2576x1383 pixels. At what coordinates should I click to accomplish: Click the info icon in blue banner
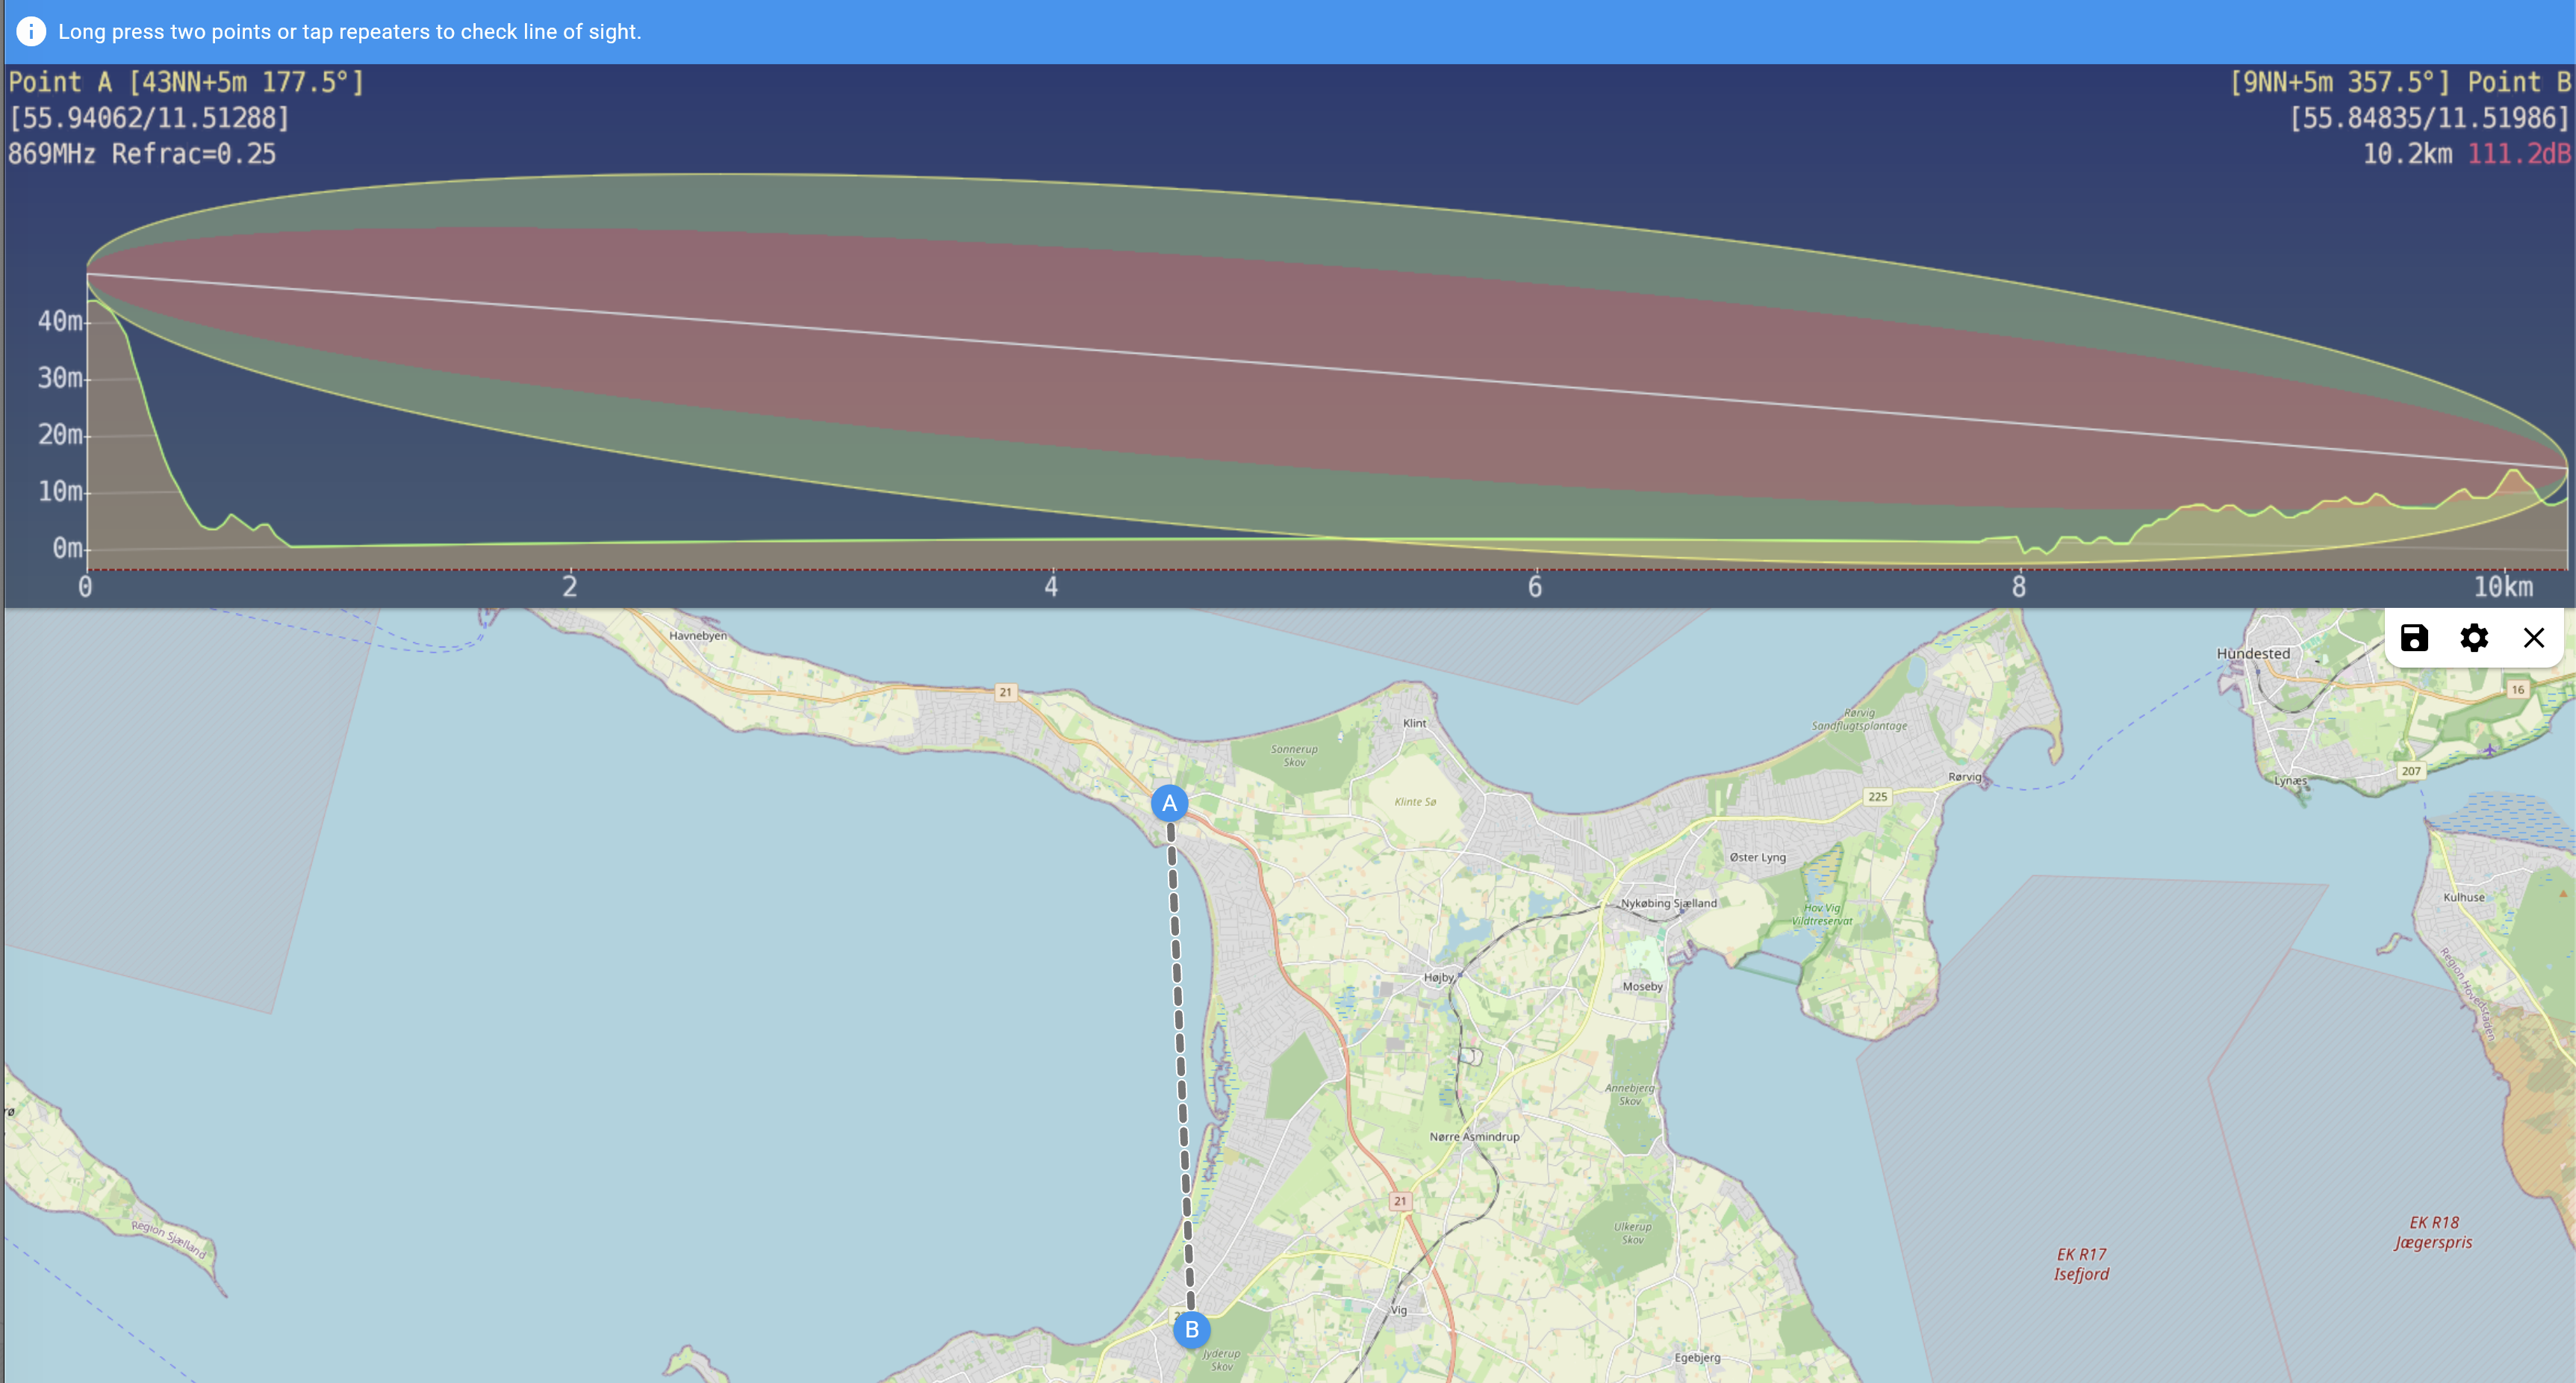tap(31, 31)
